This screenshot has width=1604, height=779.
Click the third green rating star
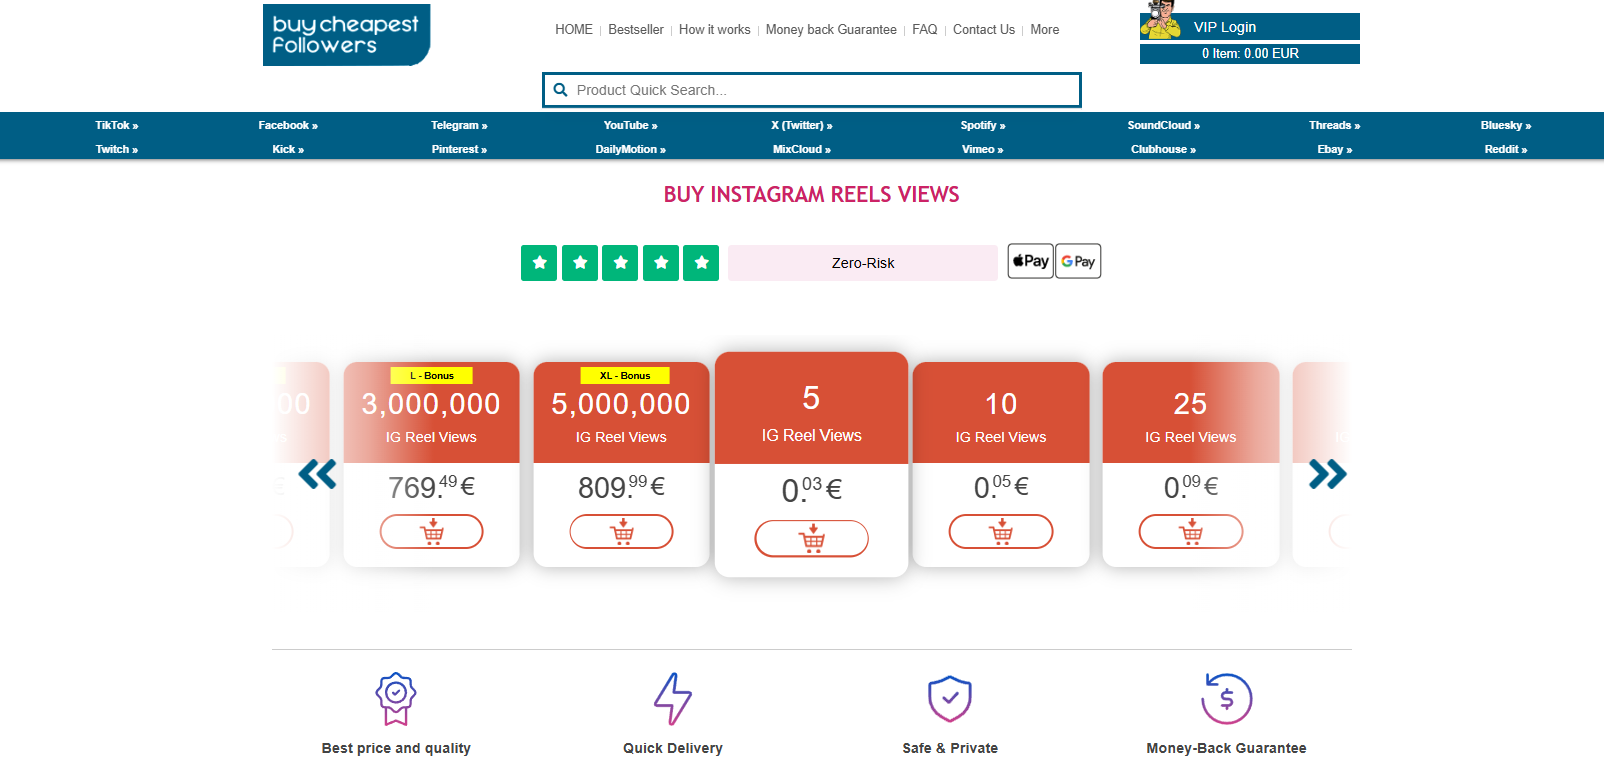(620, 263)
